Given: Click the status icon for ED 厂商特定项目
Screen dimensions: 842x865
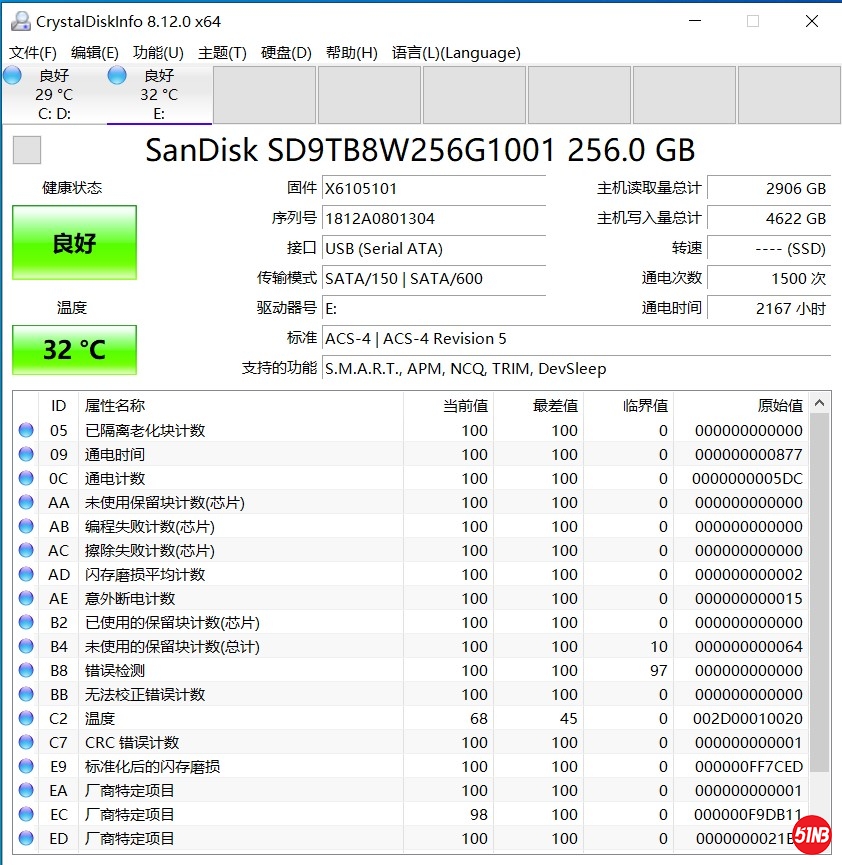Looking at the screenshot, I should 25,838.
